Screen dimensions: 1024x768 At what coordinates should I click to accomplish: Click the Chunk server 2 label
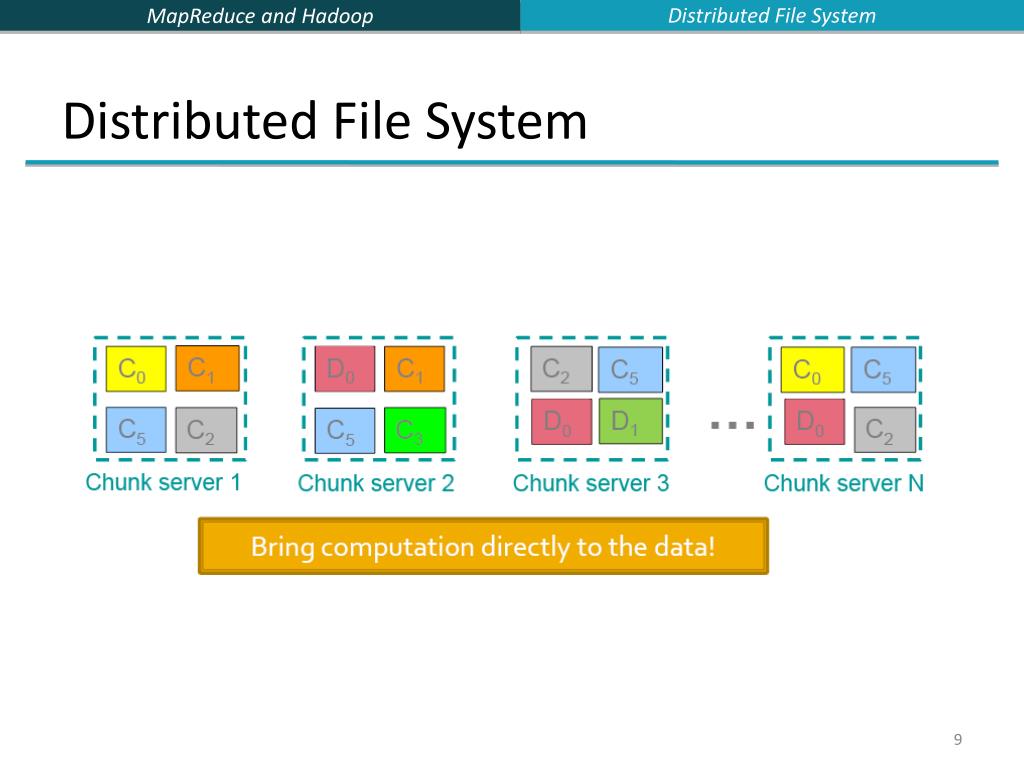click(x=376, y=483)
